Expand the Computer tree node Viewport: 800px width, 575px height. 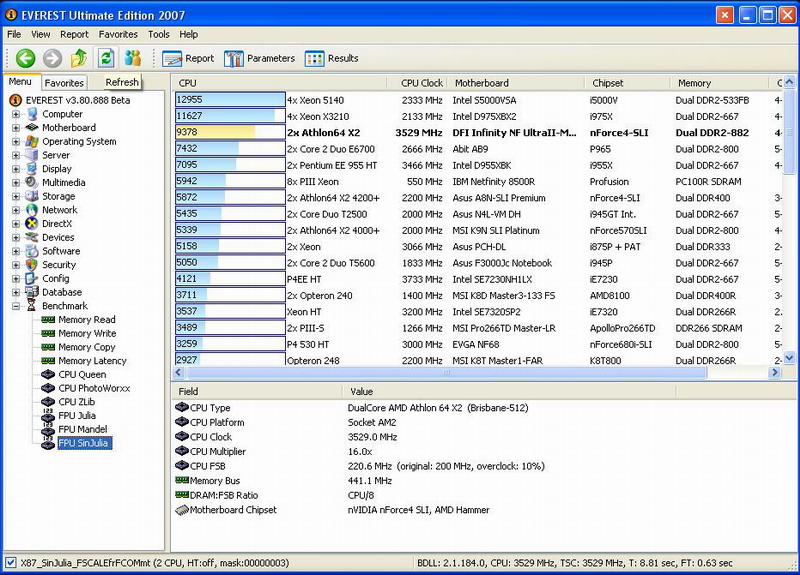click(x=16, y=114)
